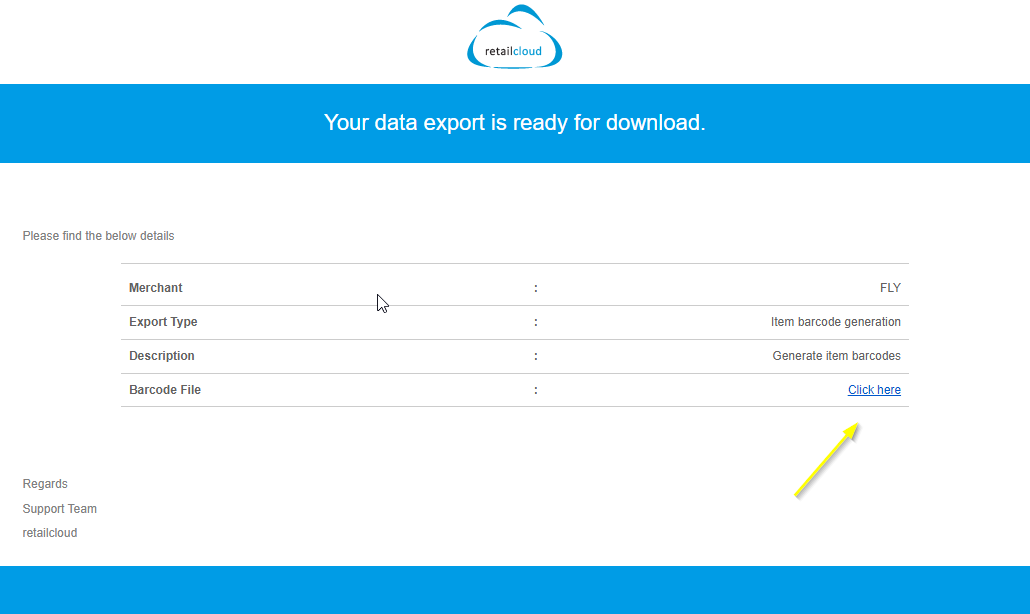Viewport: 1030px width, 614px height.
Task: Click the 'Your data export is ready' heading
Action: (514, 123)
